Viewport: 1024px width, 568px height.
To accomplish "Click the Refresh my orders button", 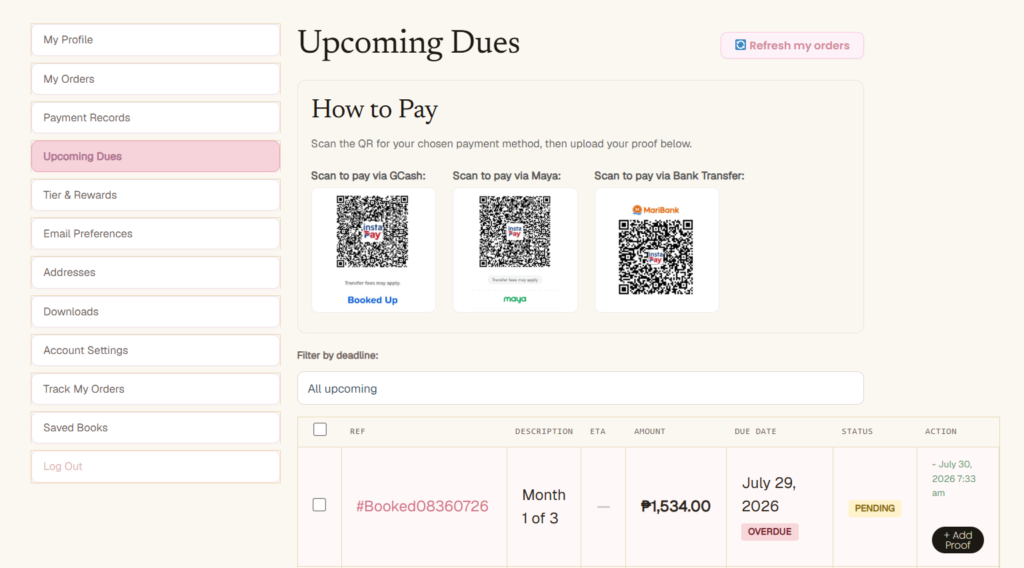I will (x=792, y=45).
